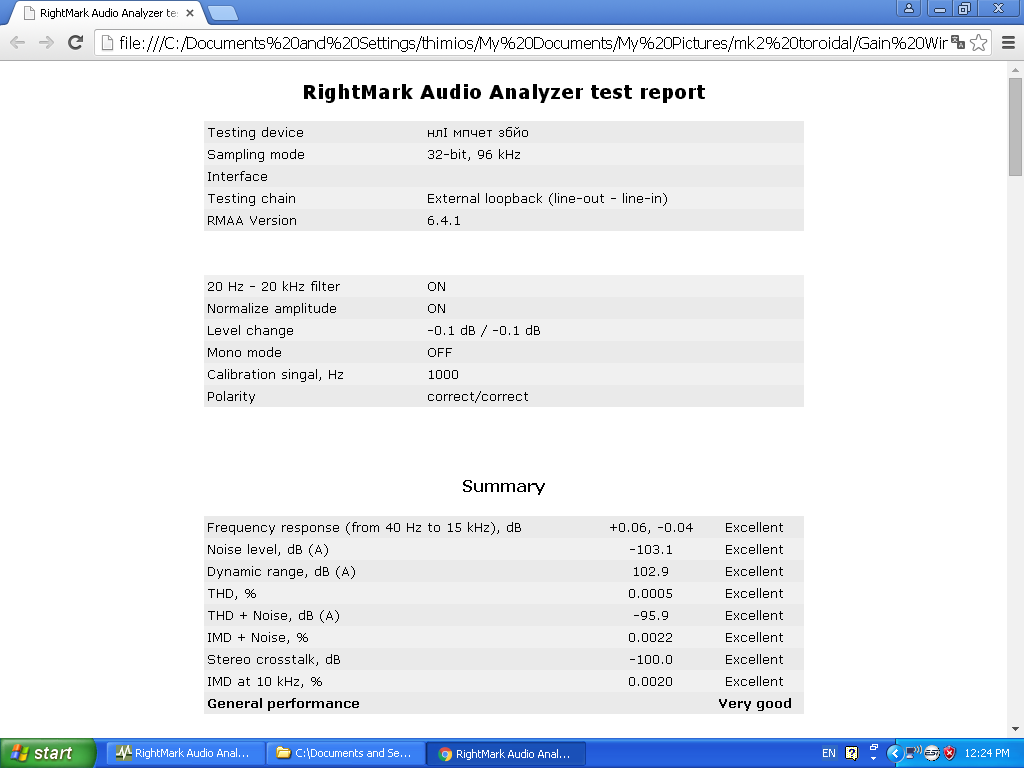Click the Level change value '-0.1 dB / -0.1 dB'

tap(483, 330)
